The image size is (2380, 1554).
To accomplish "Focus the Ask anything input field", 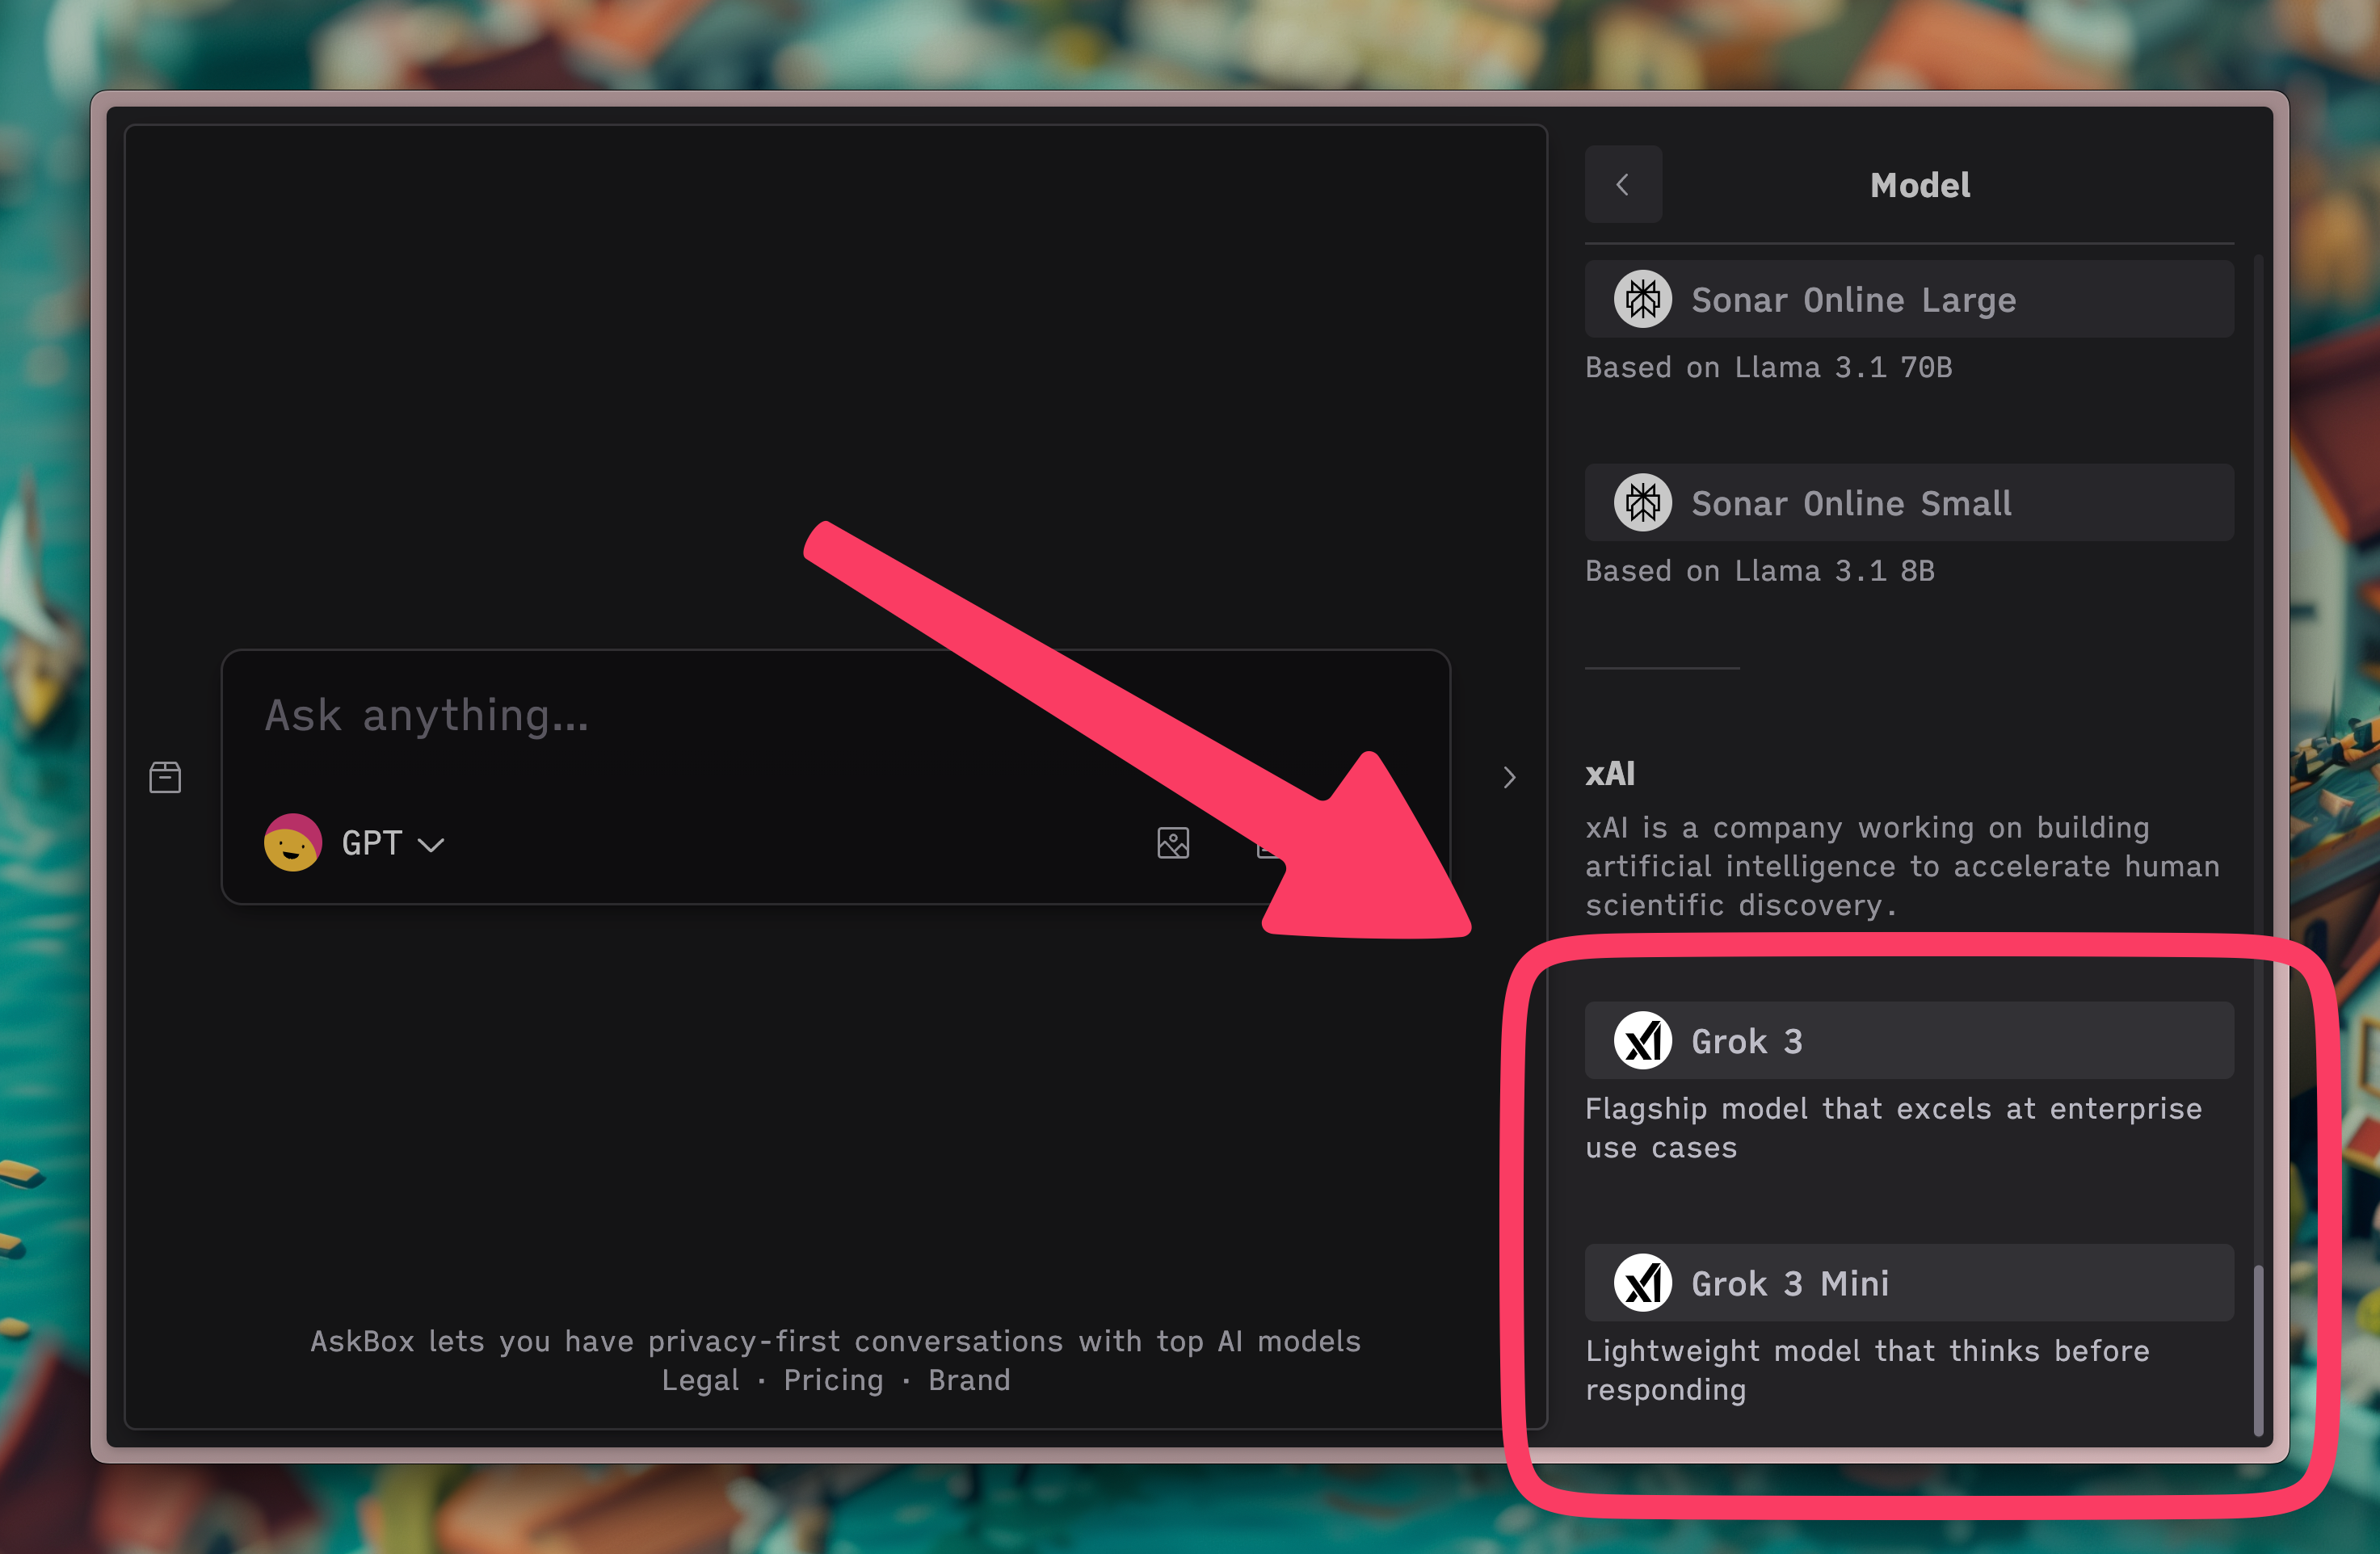I will [836, 716].
